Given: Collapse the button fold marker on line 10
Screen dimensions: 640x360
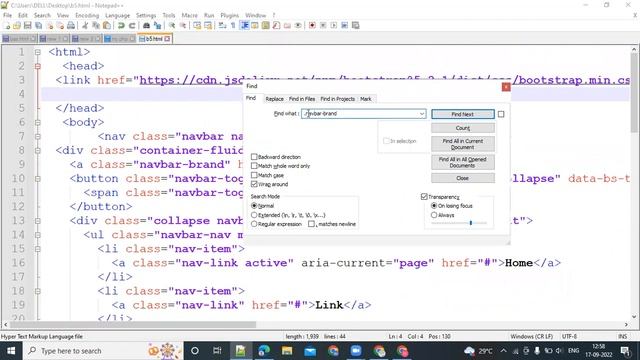Looking at the screenshot, I should click(x=38, y=179).
